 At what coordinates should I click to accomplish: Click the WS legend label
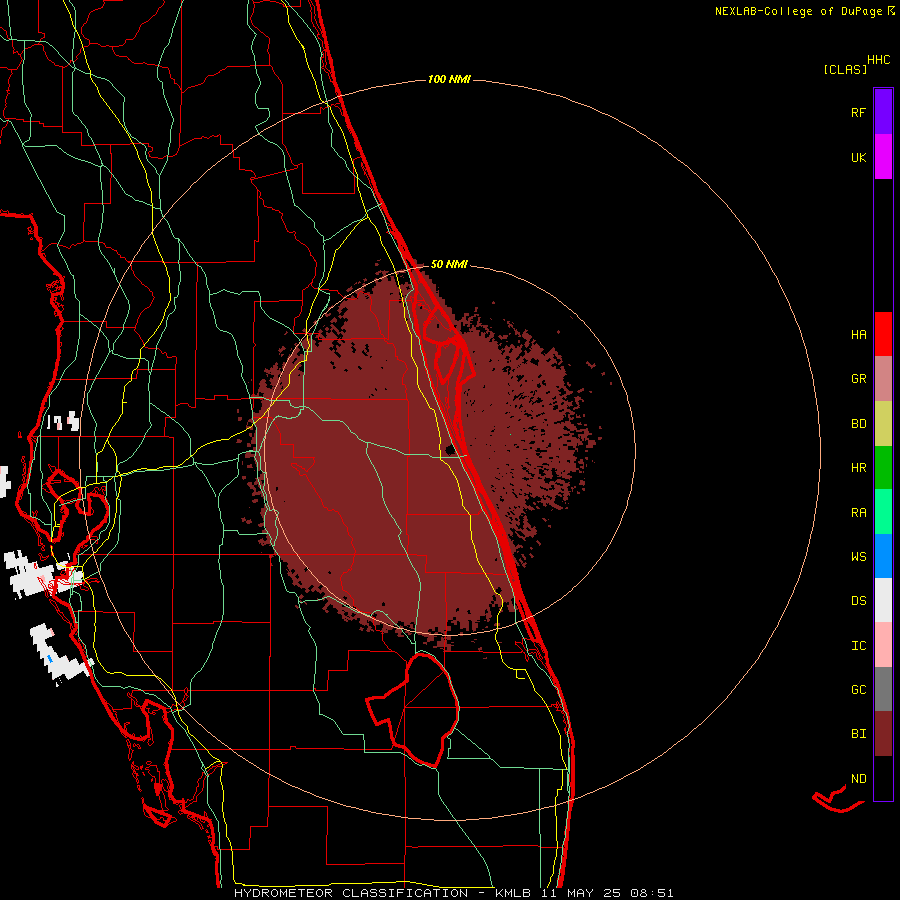point(858,557)
